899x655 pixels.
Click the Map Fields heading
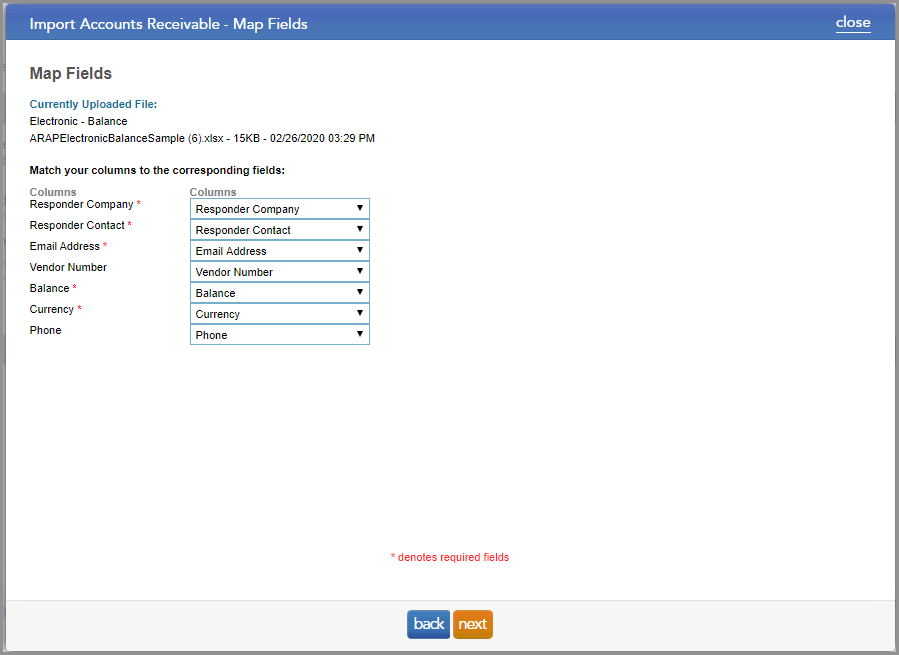click(x=70, y=73)
